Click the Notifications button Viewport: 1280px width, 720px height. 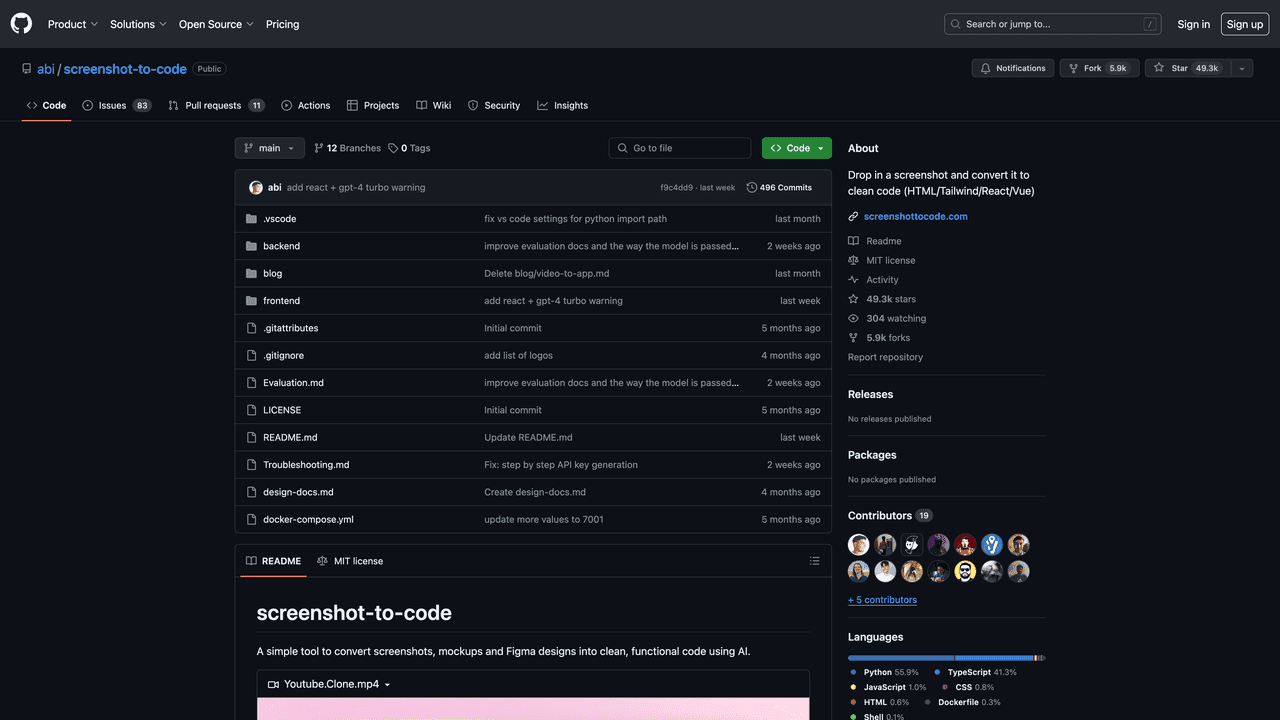tap(1013, 68)
